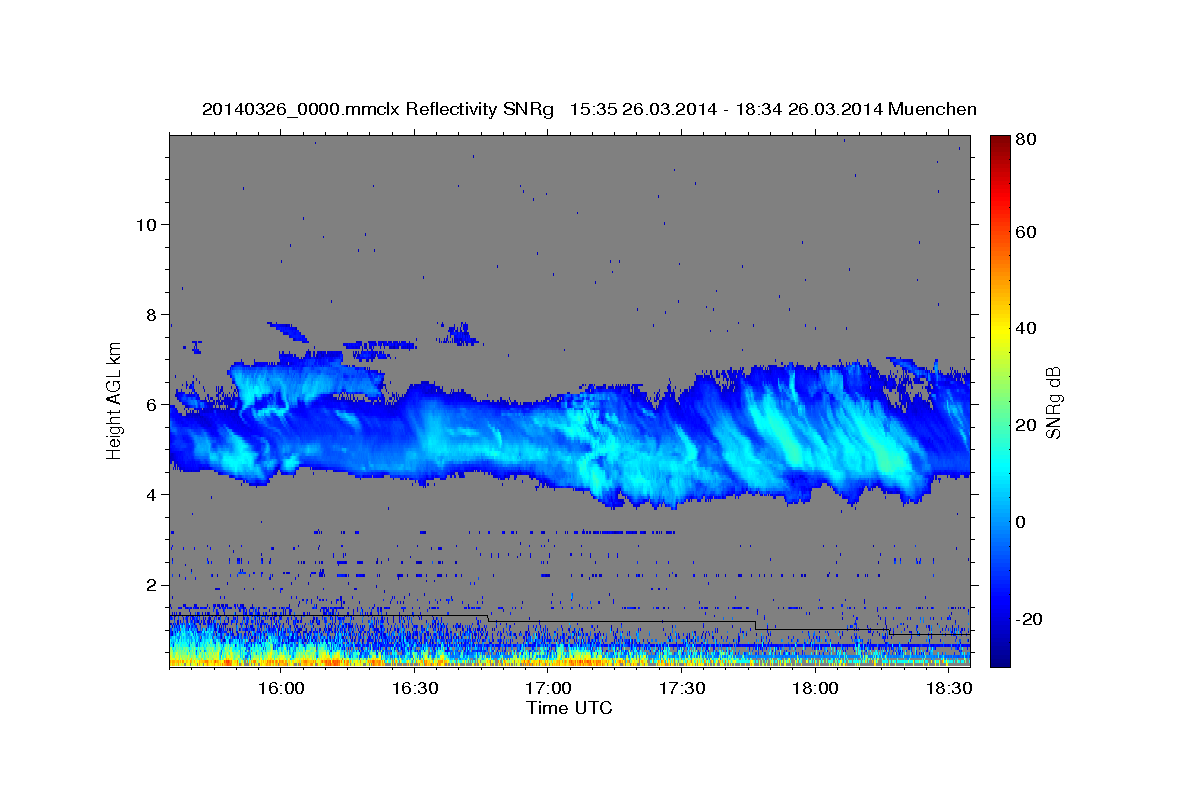Select the 18:30 time tick label

pyautogui.click(x=950, y=689)
